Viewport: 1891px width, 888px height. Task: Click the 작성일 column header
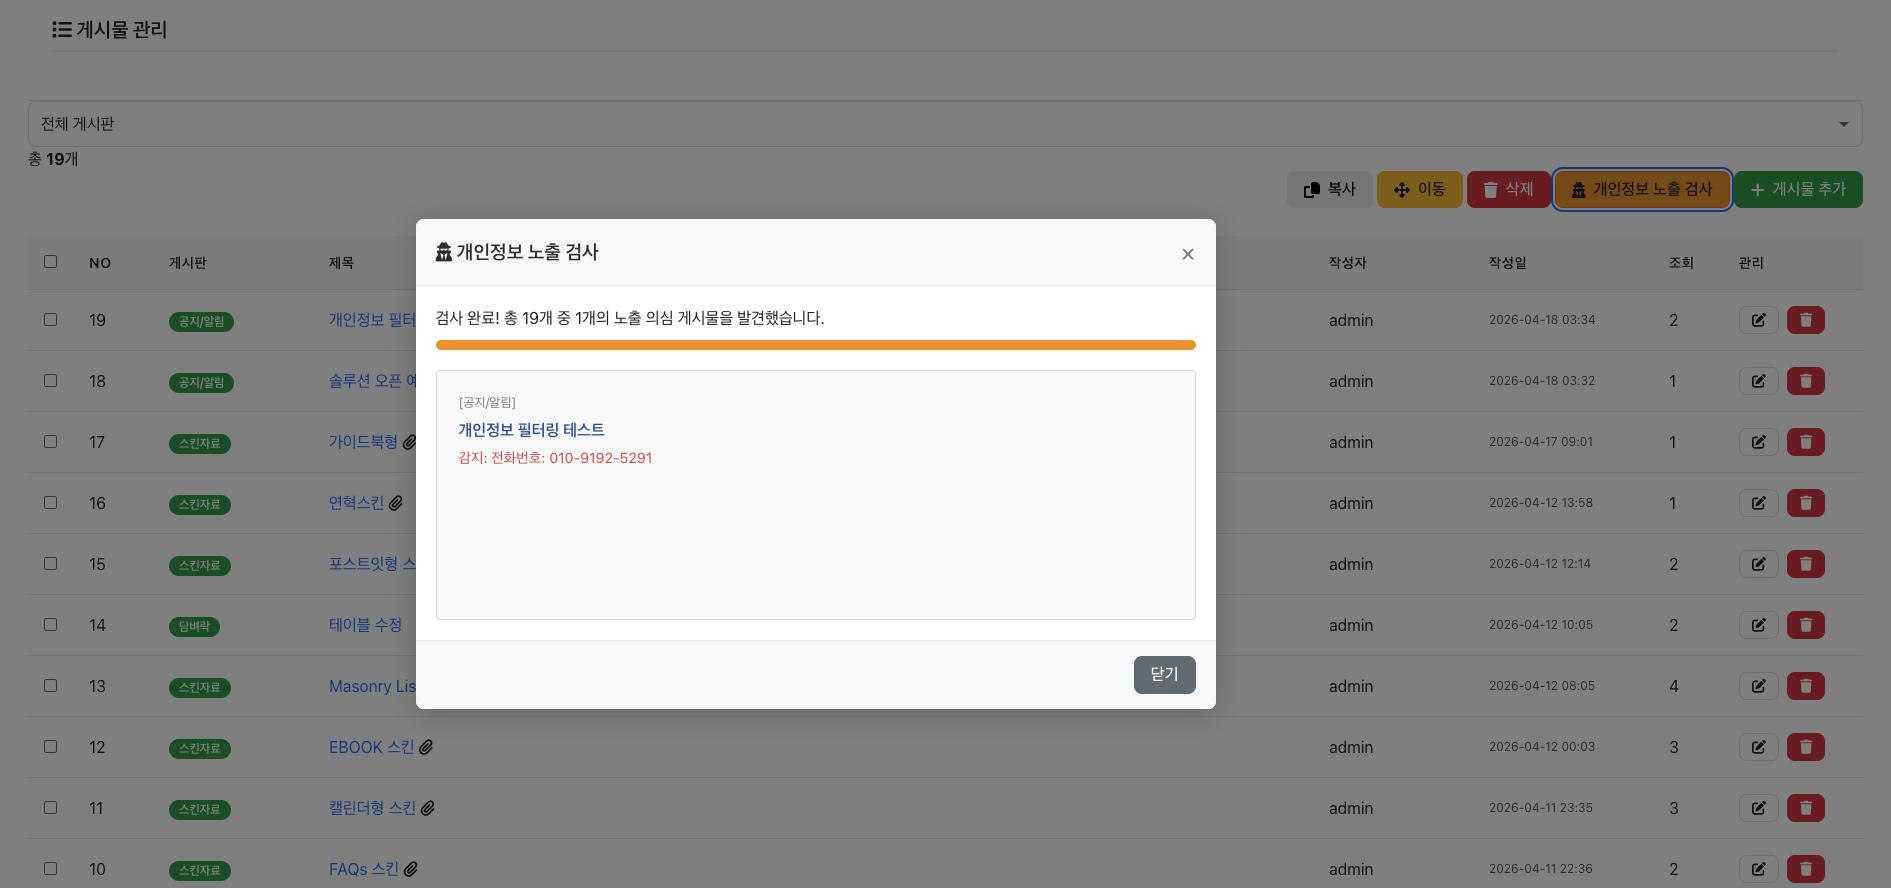click(1507, 262)
